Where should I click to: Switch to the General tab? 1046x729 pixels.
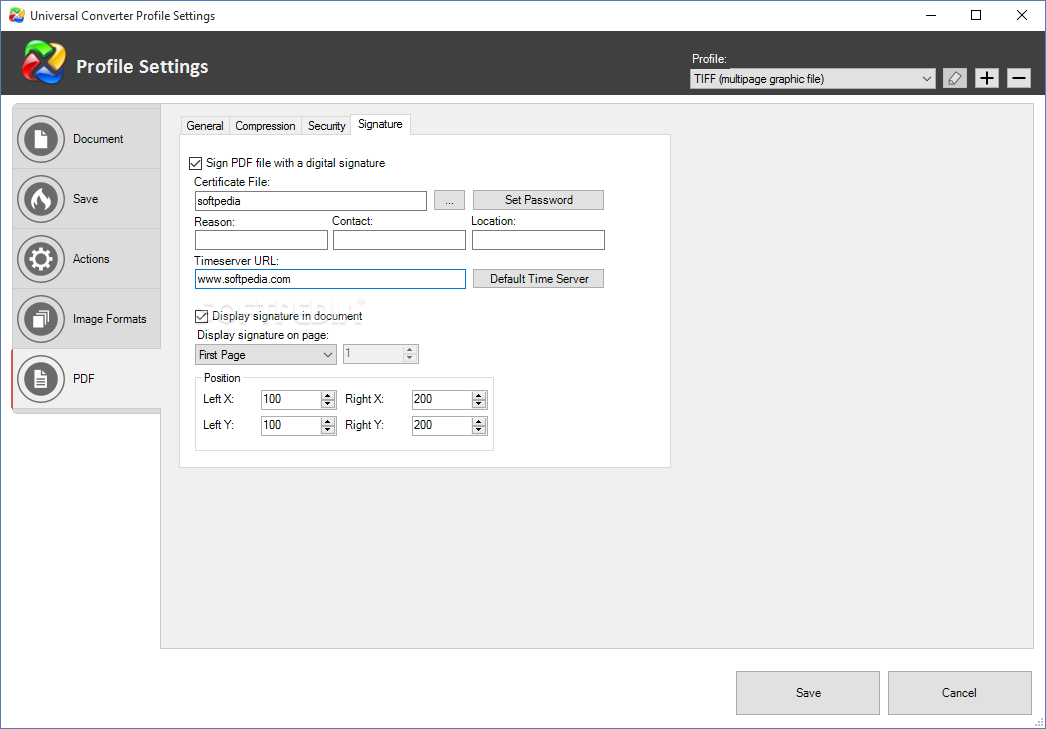click(205, 125)
